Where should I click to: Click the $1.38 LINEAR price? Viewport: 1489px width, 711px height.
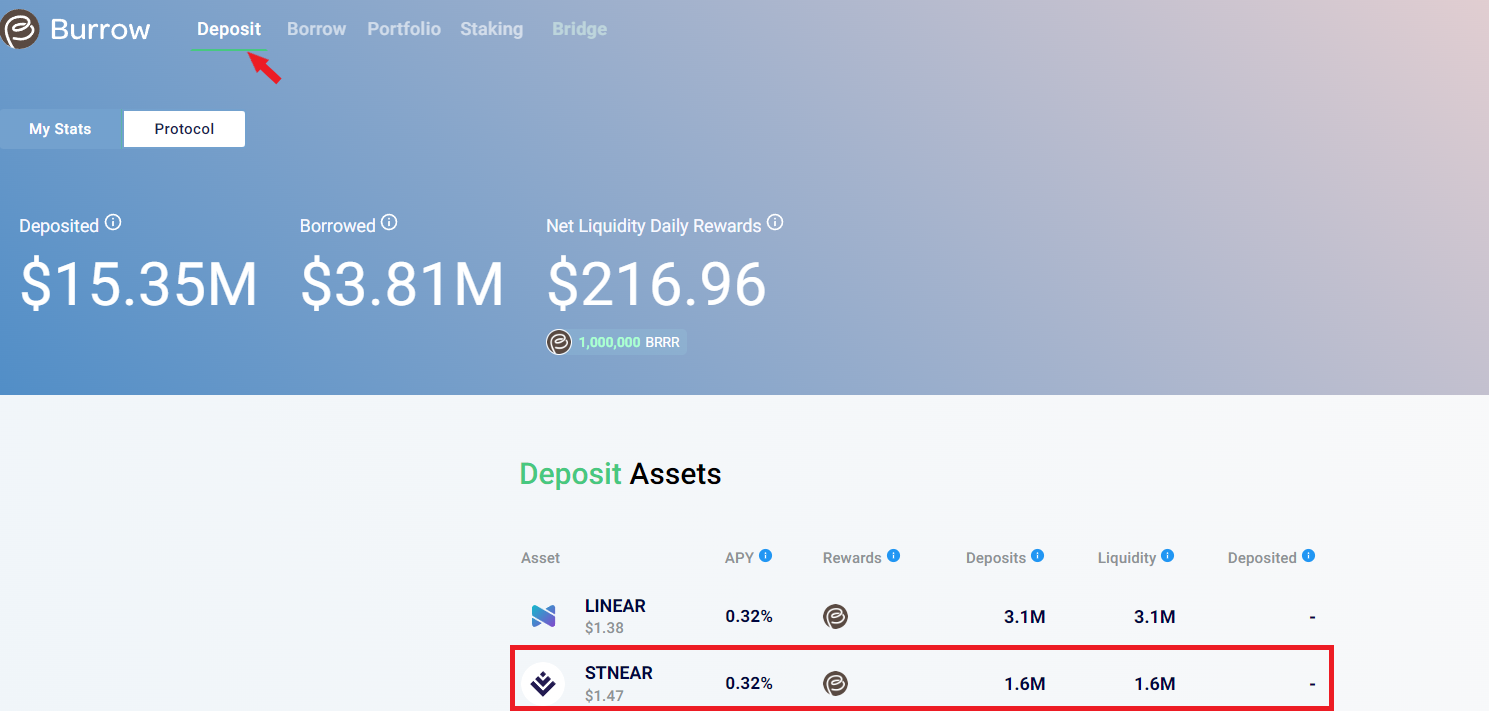pos(604,628)
